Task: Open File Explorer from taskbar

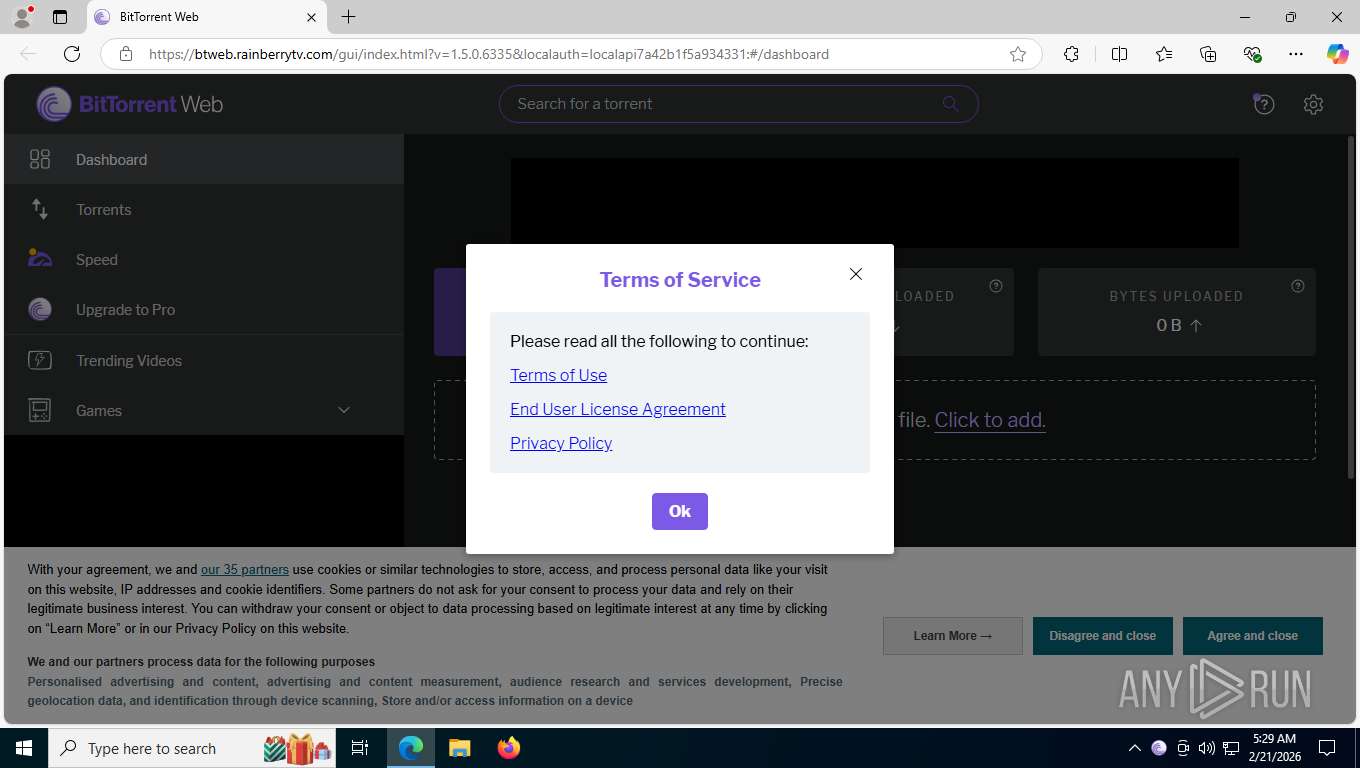Action: (459, 748)
